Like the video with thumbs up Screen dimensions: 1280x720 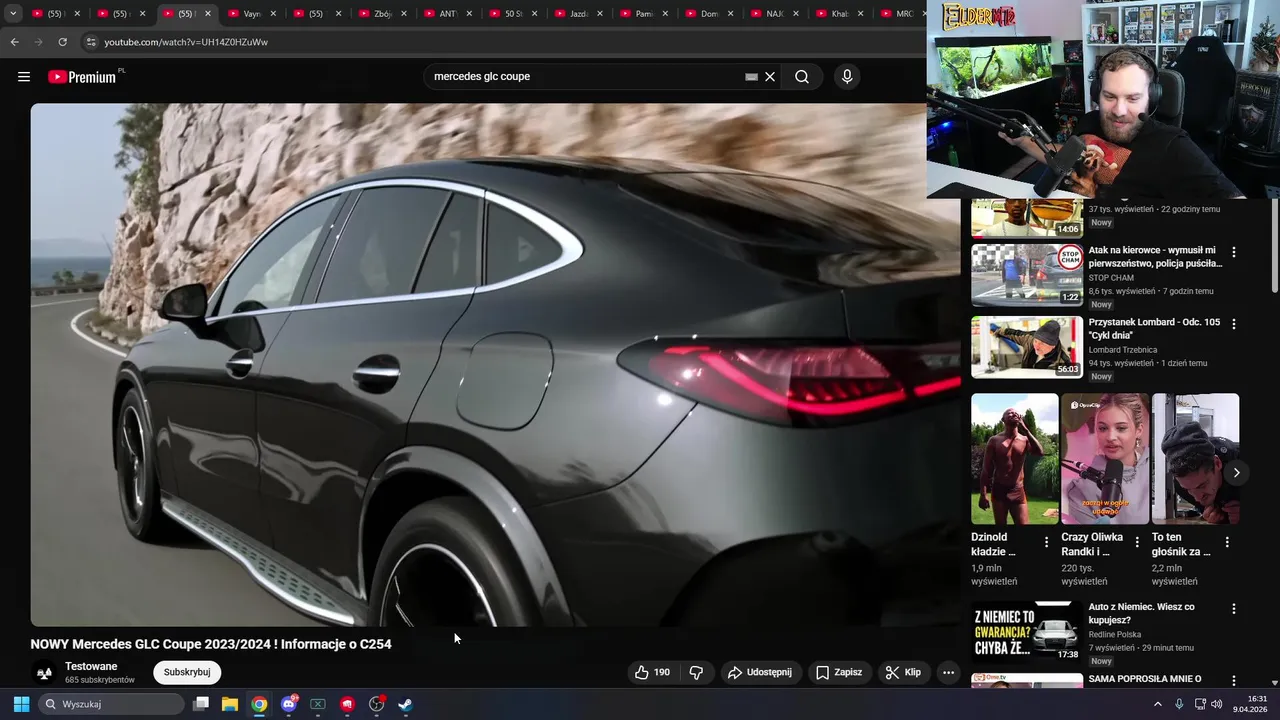coord(652,673)
